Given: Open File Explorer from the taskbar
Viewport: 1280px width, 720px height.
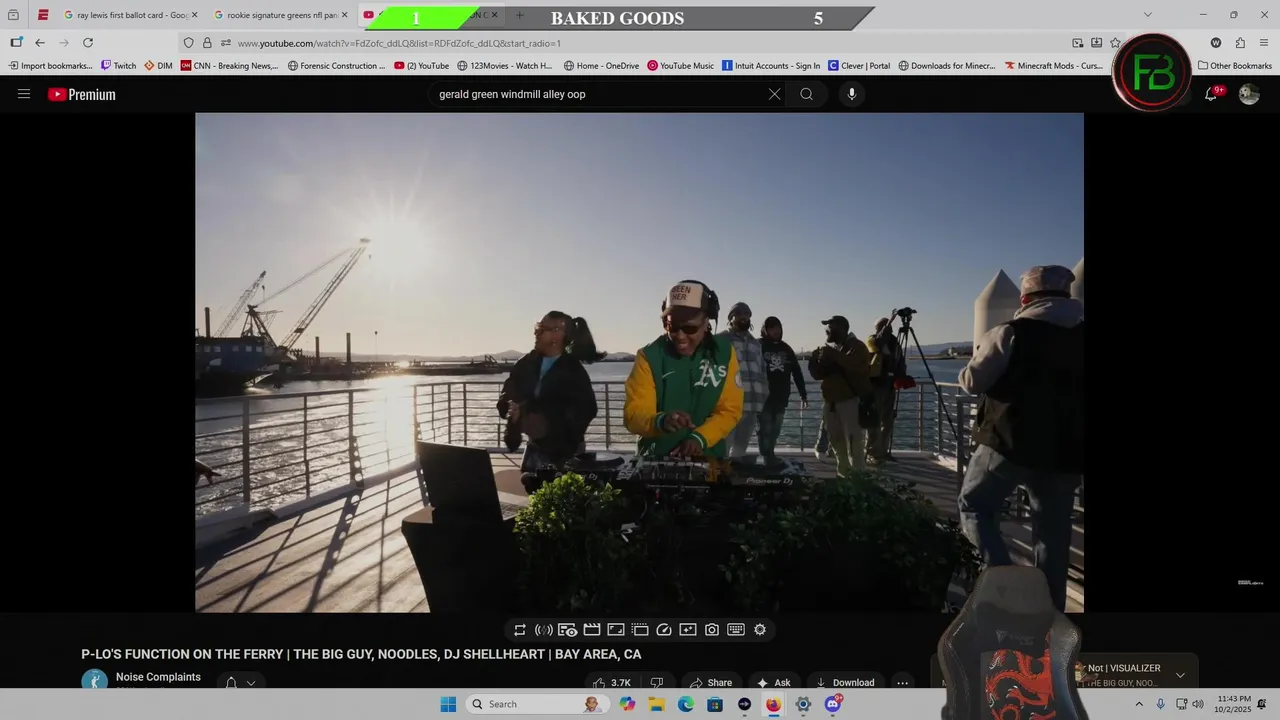Looking at the screenshot, I should 657,704.
